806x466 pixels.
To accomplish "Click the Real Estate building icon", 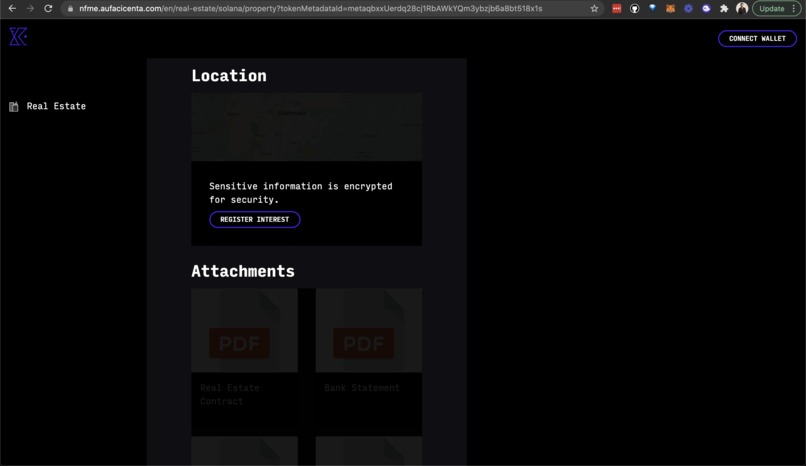I will coord(14,106).
